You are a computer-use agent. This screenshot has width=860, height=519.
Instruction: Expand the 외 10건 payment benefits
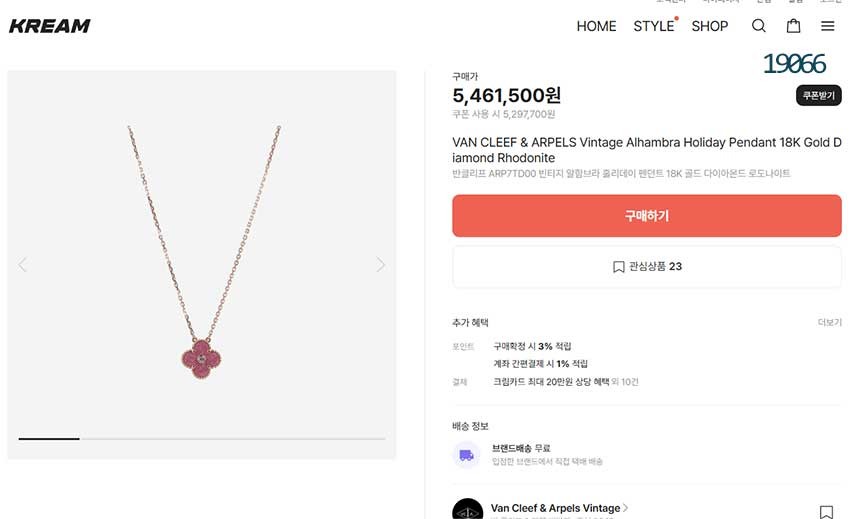pos(625,382)
